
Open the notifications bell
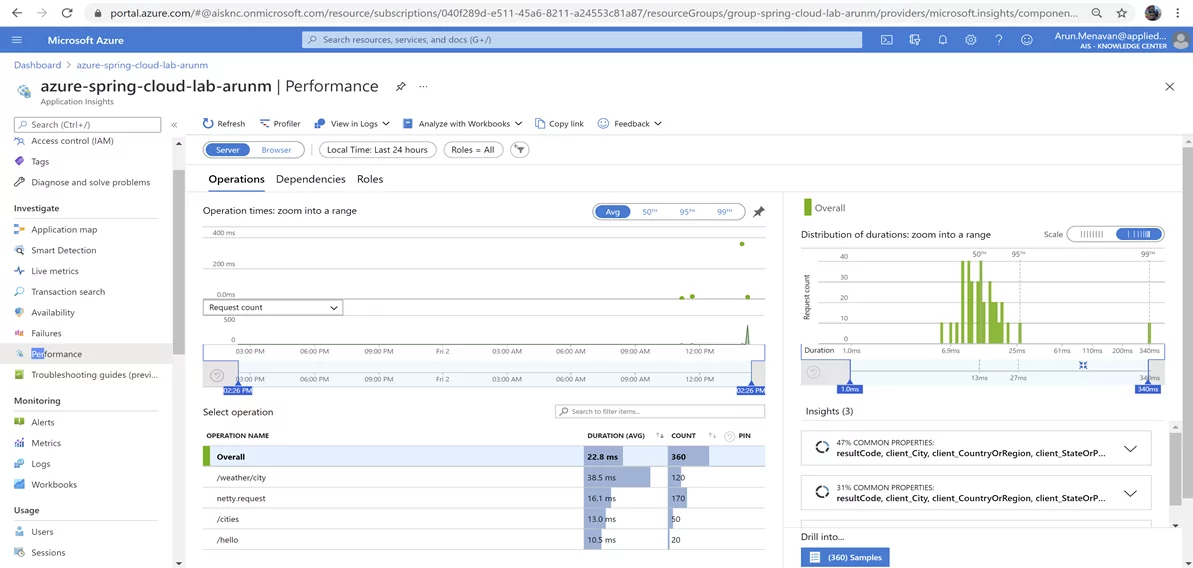[943, 40]
